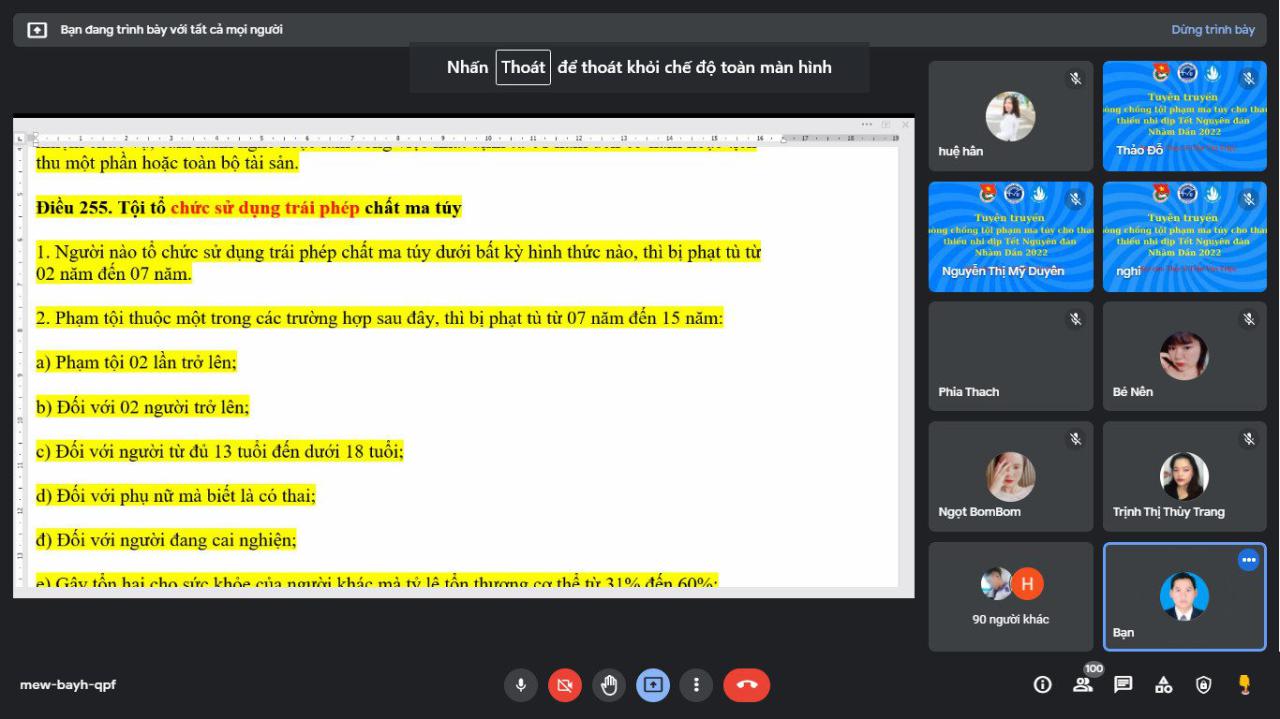Select huệ hân participant tile
Image resolution: width=1280 pixels, height=719 pixels.
1010,116
